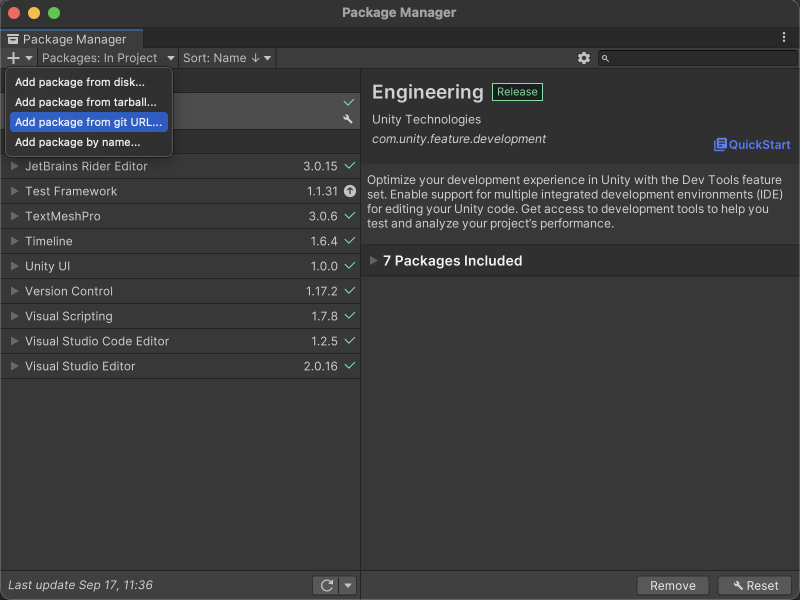The image size is (800, 600).
Task: Click the checkmark icon for Visual Scripting
Action: (x=349, y=315)
